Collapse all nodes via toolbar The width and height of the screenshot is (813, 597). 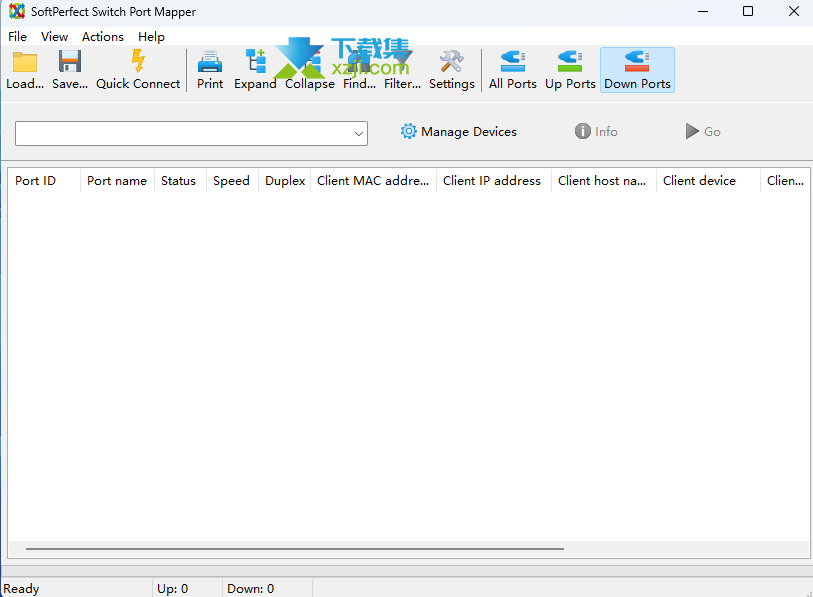click(x=310, y=70)
